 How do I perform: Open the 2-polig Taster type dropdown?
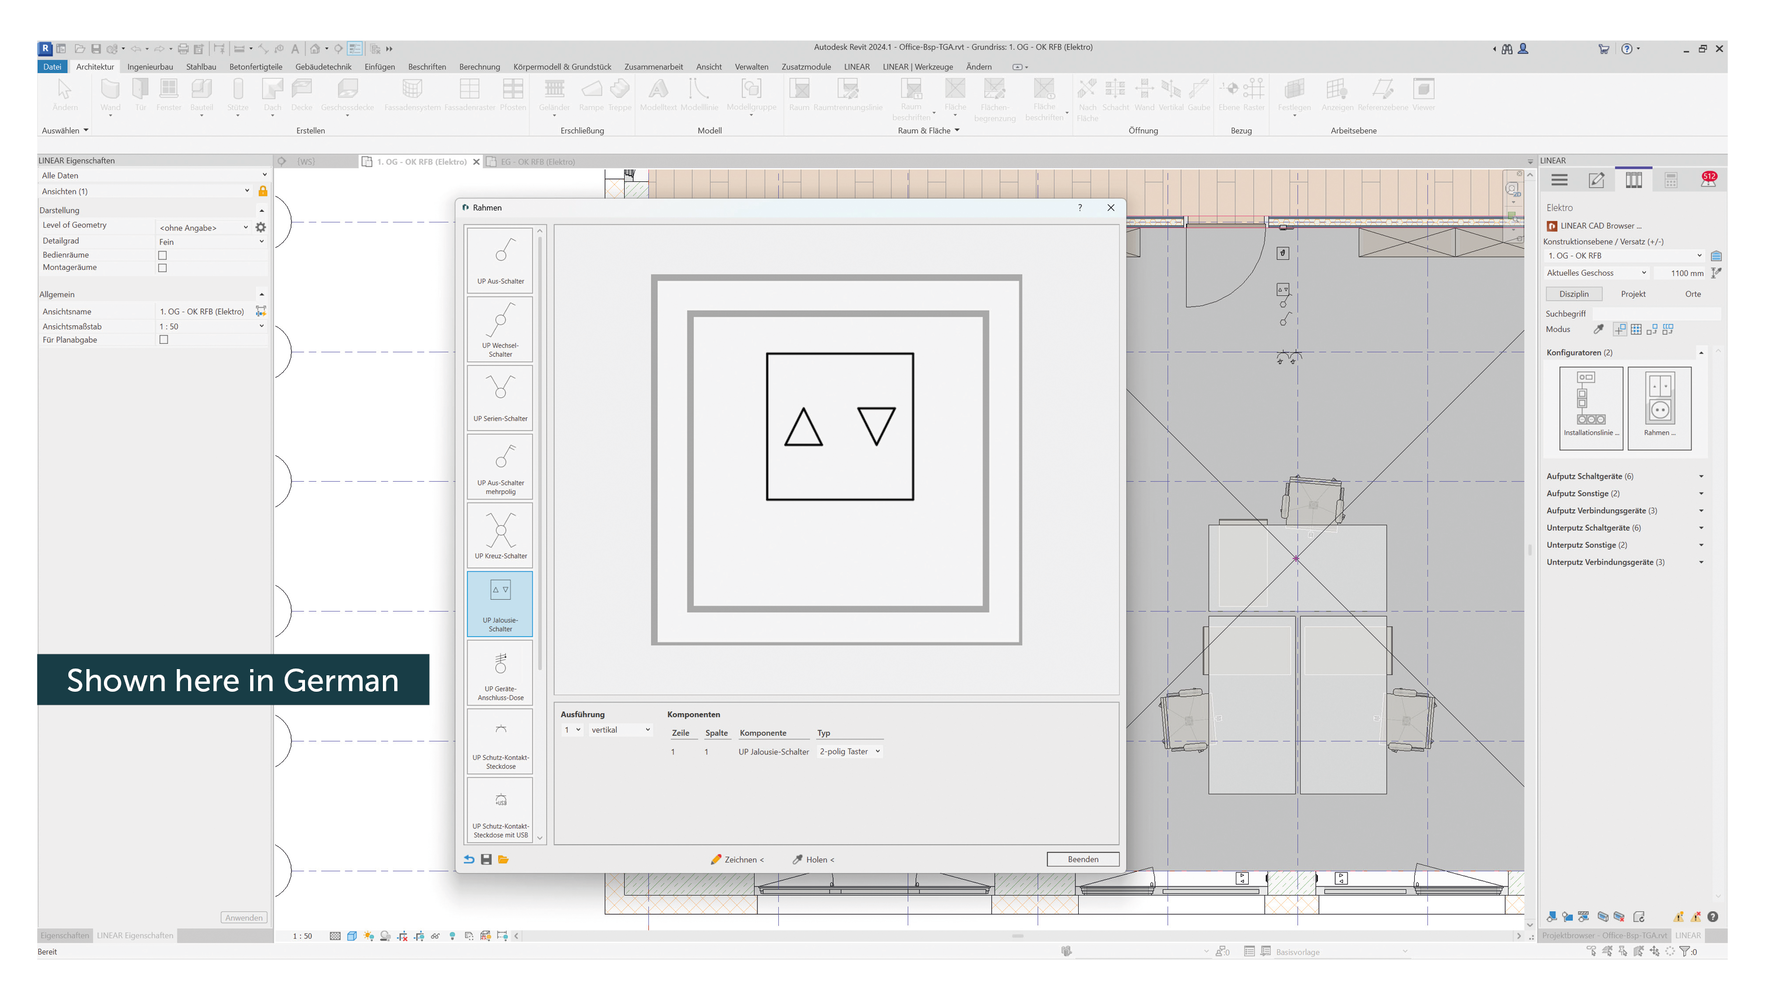[x=850, y=752]
